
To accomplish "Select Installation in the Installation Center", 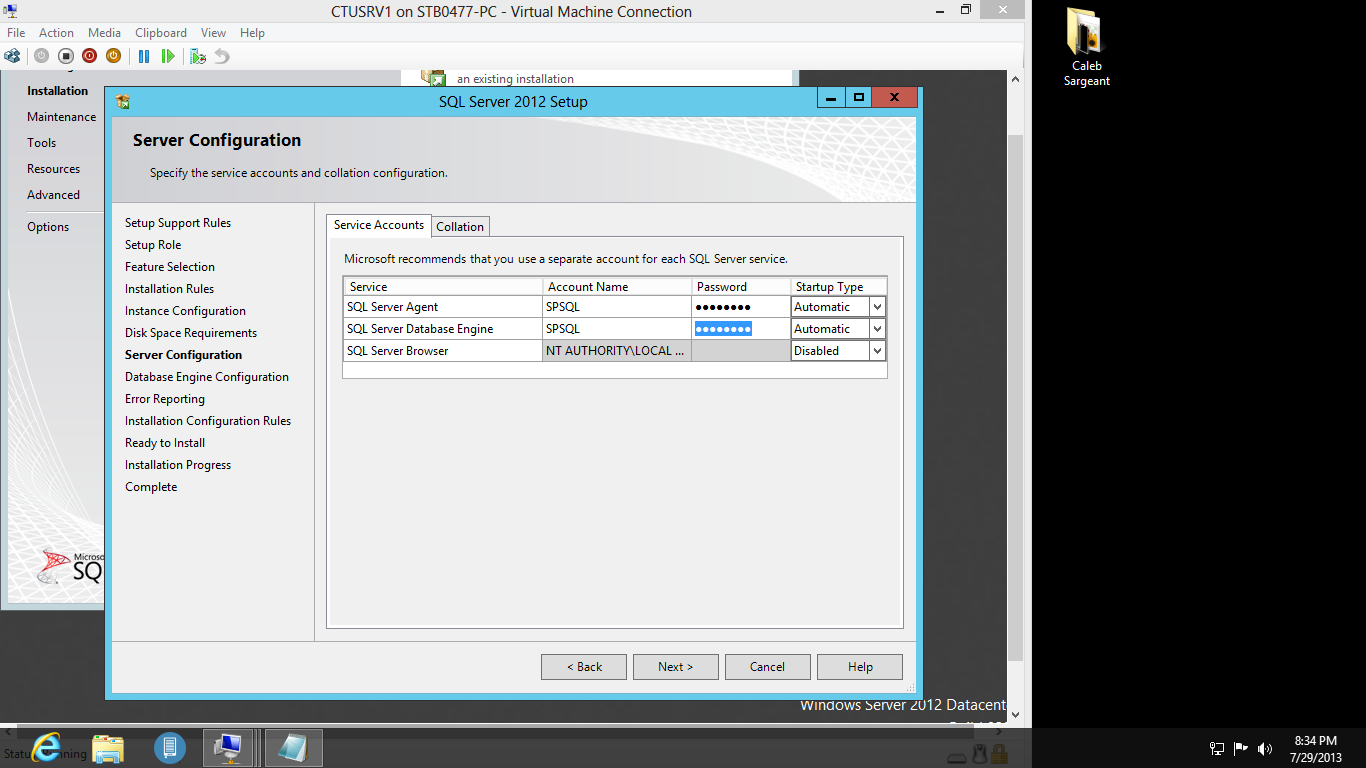I will 58,91.
